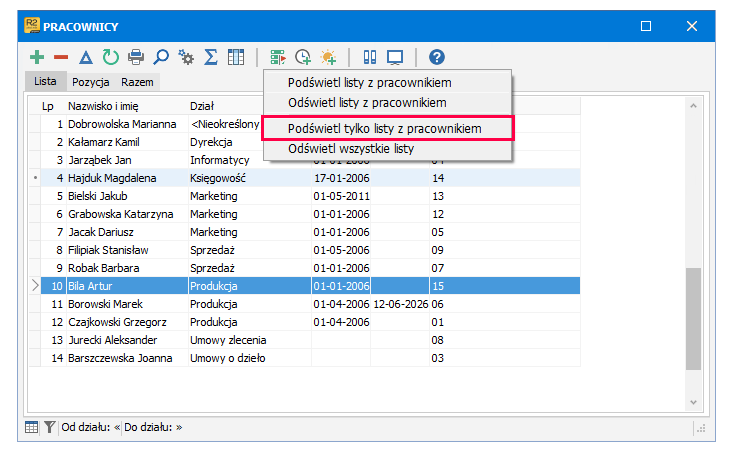
Task: Click the funnel filter icon in status bar
Action: click(x=50, y=427)
